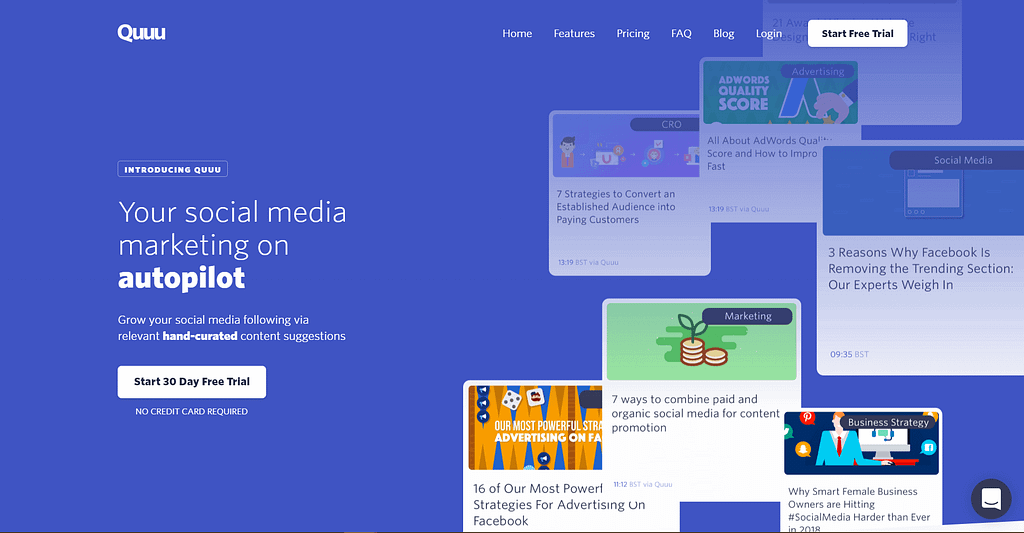Open '3 Reasons Why Facebook' article title
Screen dimensions: 1024x533
tap(921, 268)
